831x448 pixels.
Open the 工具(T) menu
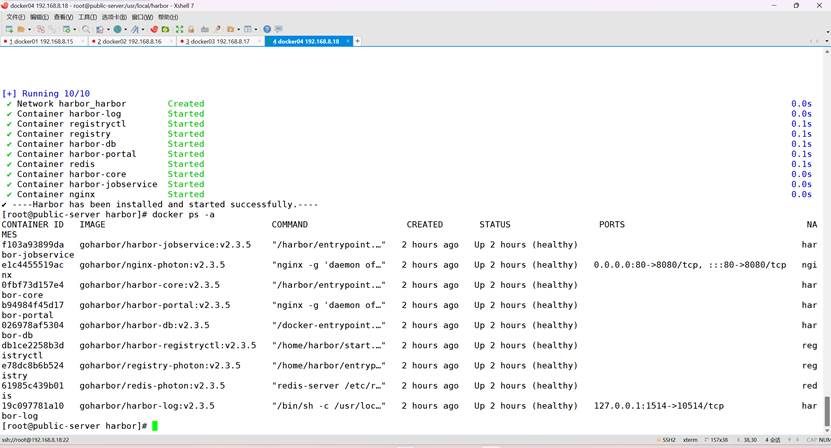pyautogui.click(x=87, y=17)
